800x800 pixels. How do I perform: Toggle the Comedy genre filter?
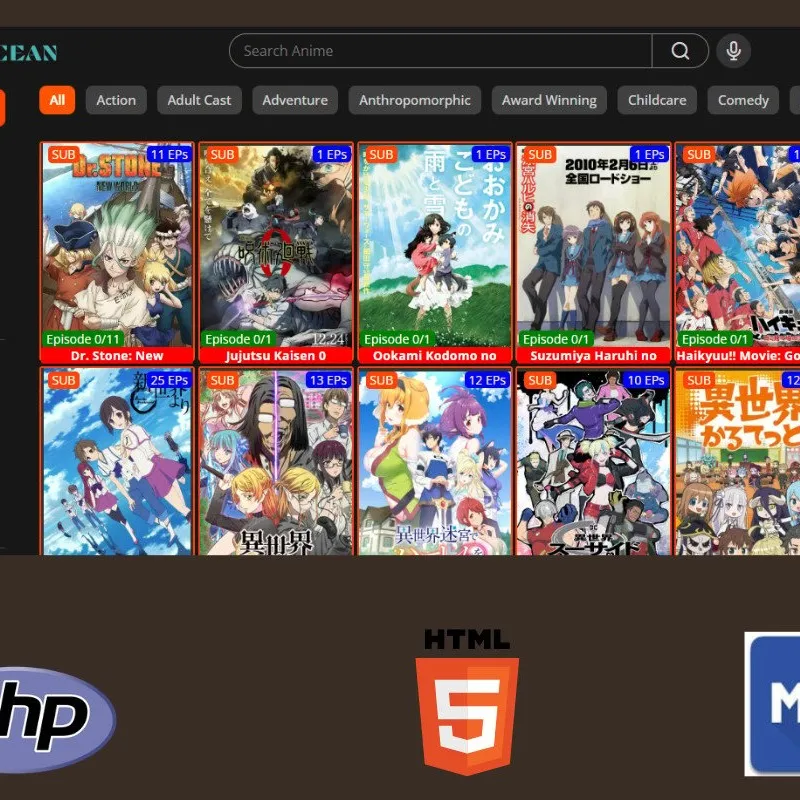point(741,100)
